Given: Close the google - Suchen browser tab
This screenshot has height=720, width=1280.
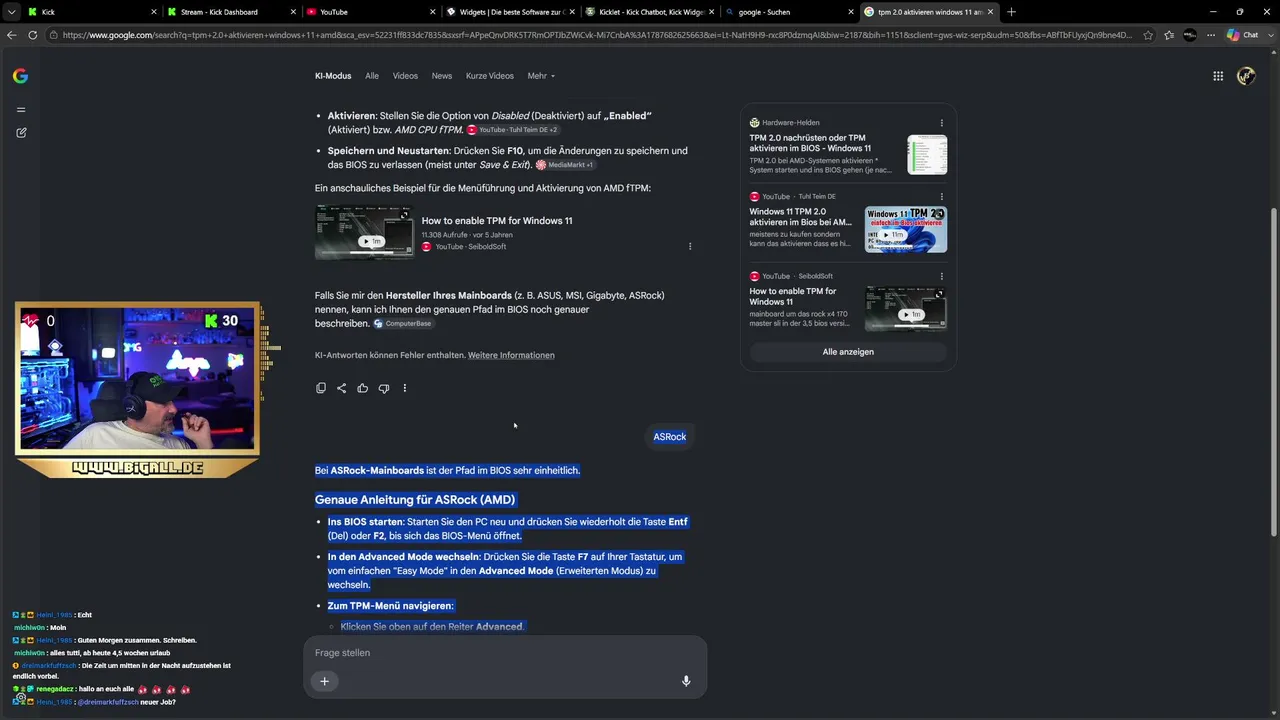Looking at the screenshot, I should (849, 12).
